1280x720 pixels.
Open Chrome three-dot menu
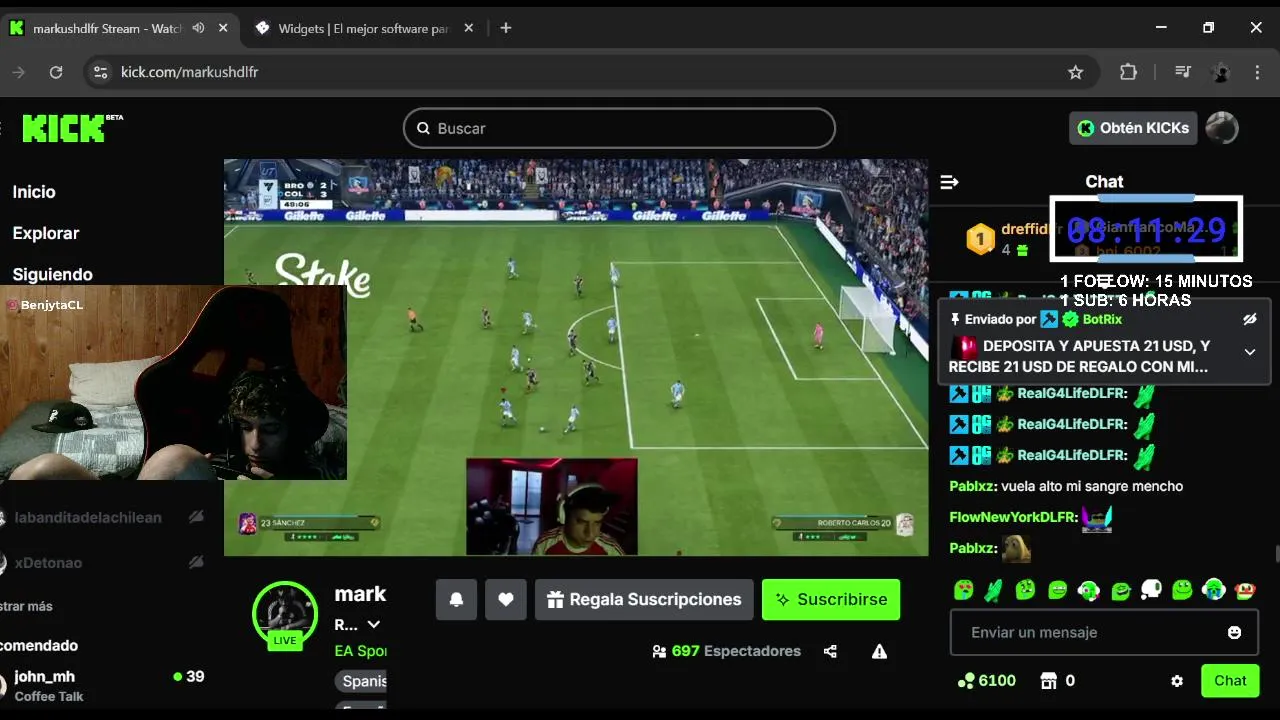1258,72
